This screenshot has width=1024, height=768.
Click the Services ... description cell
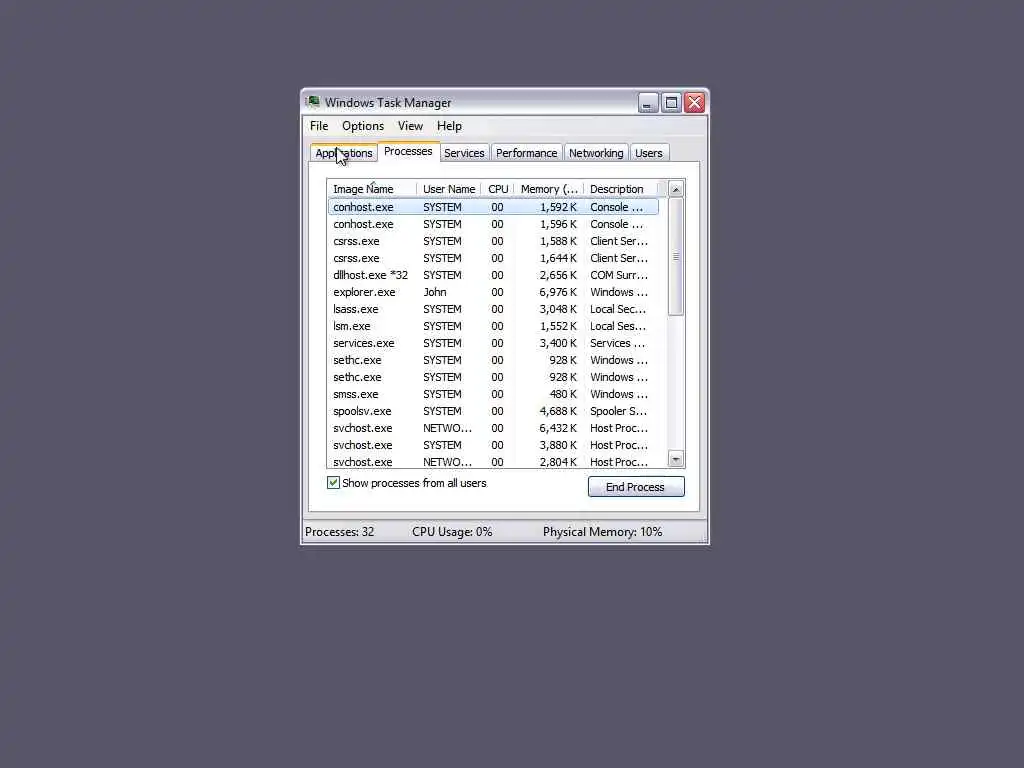tap(617, 343)
